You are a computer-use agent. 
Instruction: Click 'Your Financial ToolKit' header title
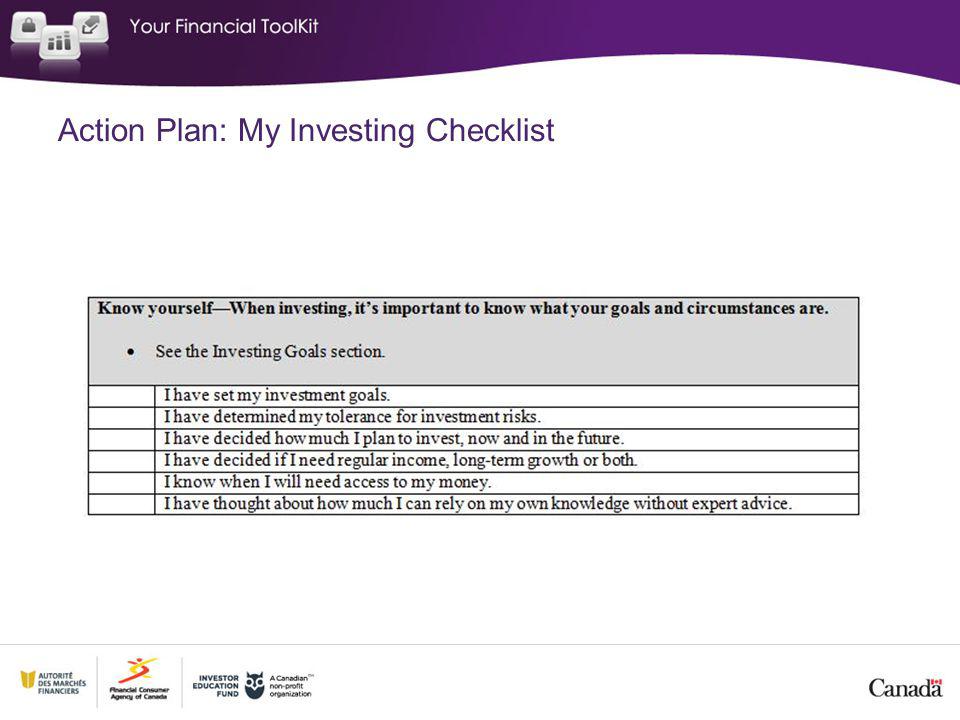pyautogui.click(x=224, y=26)
